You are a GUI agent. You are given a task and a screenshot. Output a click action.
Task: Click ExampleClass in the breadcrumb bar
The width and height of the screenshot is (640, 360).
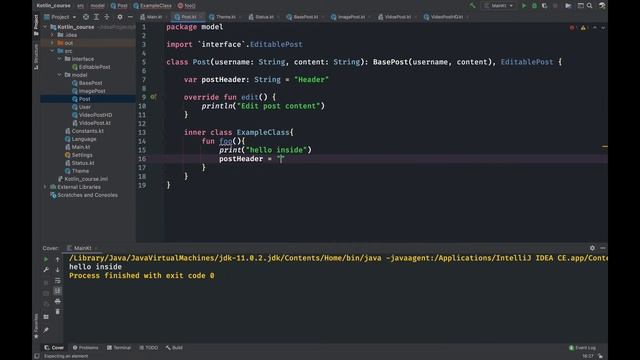(x=153, y=6)
